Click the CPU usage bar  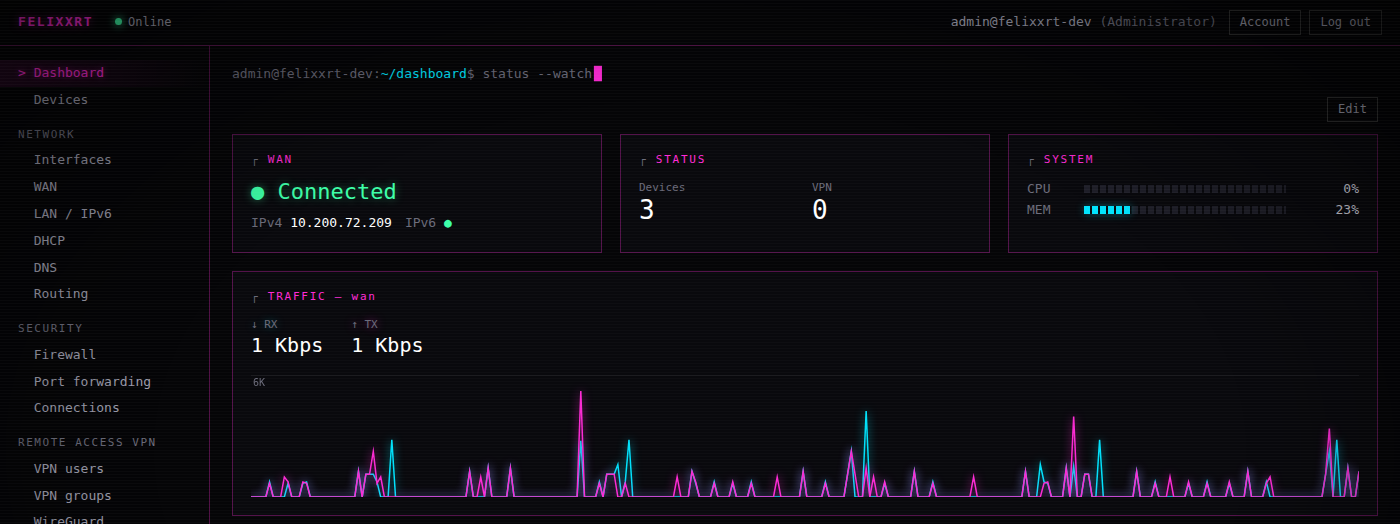coord(1185,189)
